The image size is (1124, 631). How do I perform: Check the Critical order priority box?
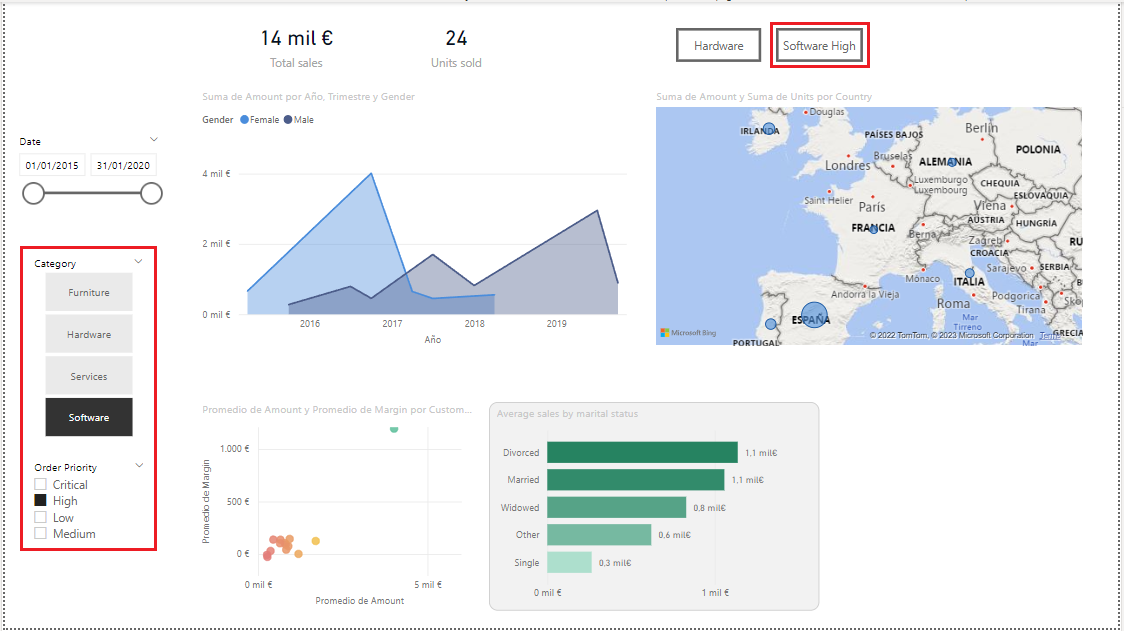(x=41, y=484)
